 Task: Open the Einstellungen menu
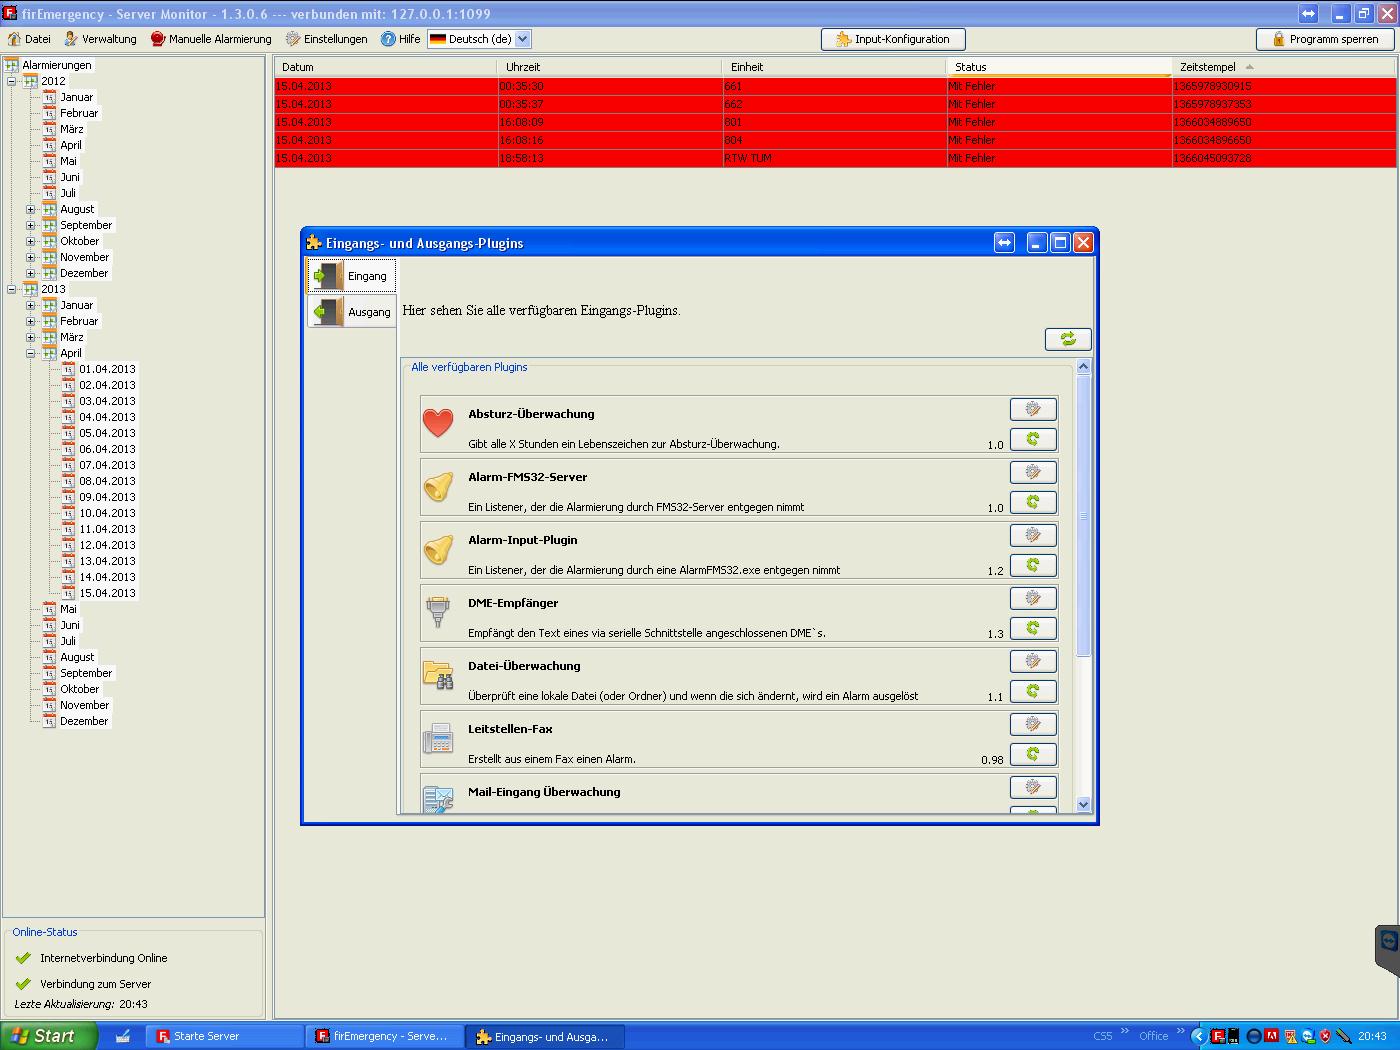pos(326,39)
